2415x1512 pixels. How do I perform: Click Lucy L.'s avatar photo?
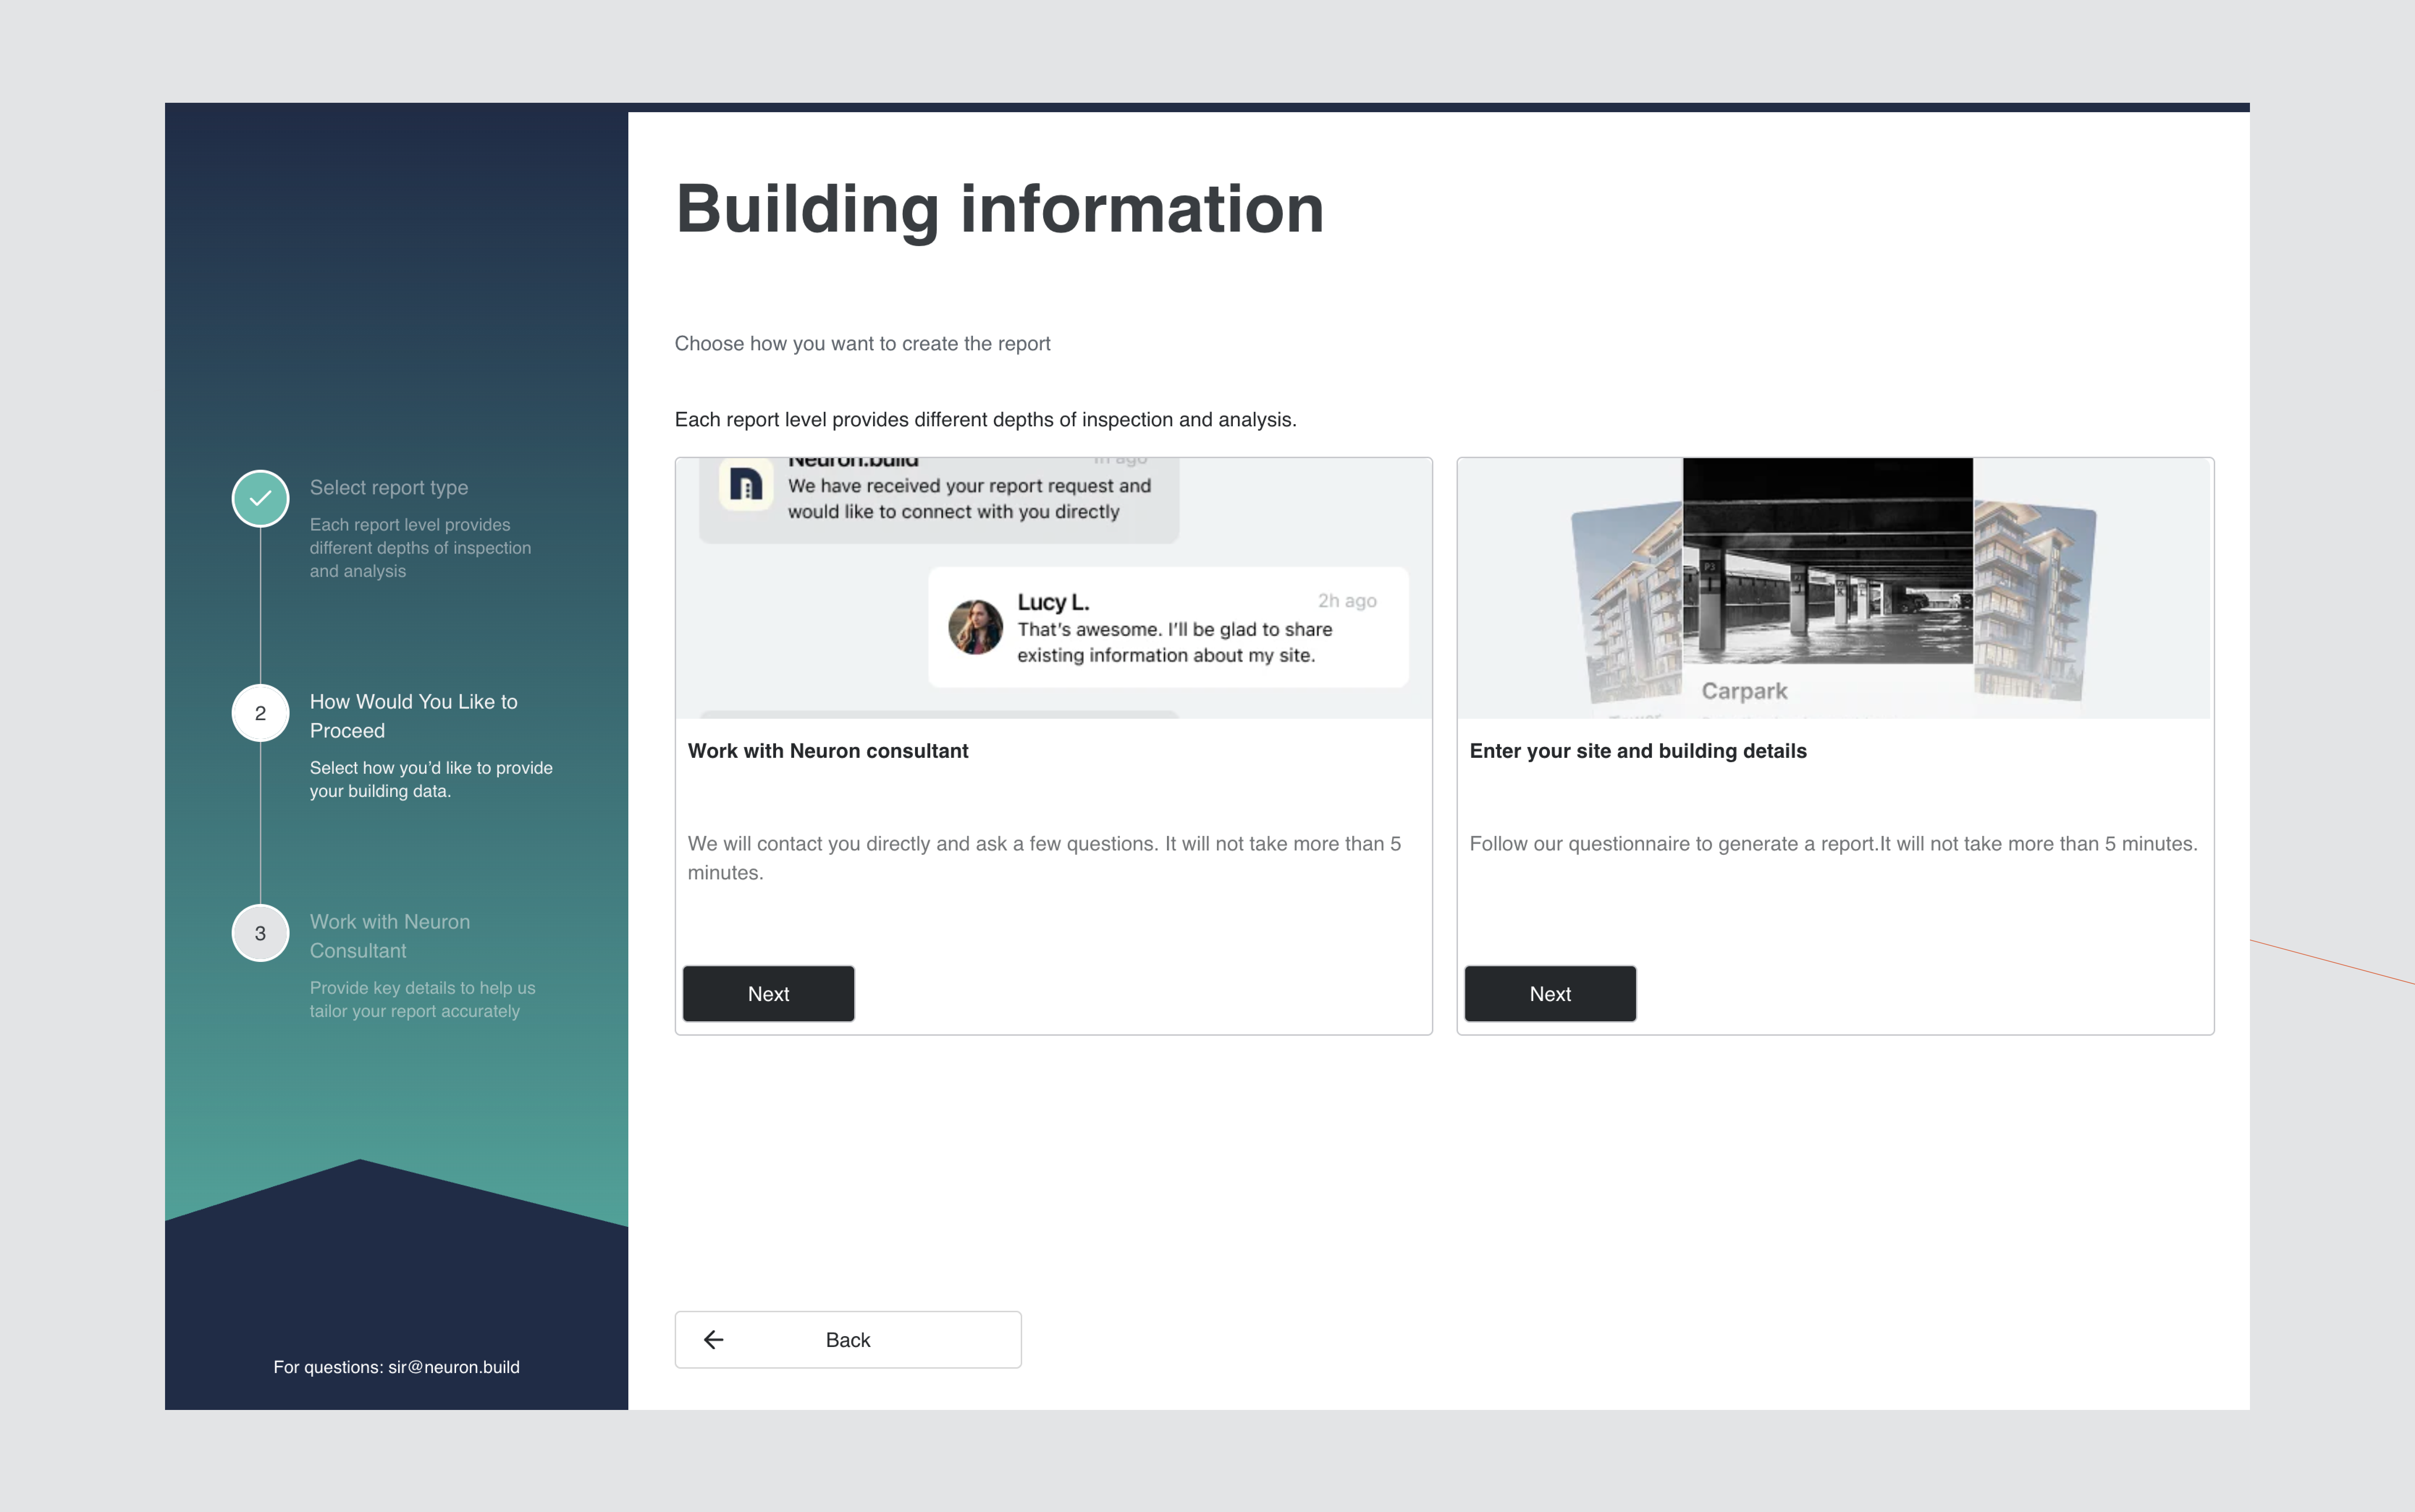(975, 627)
